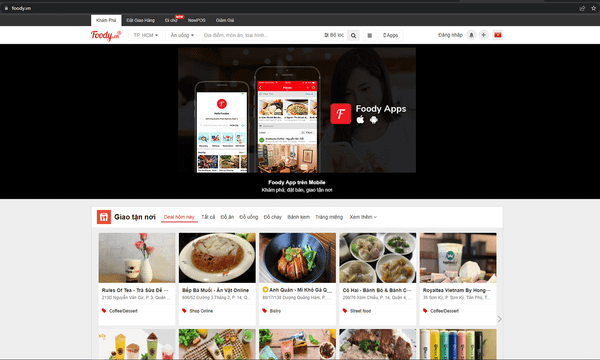600x360 pixels.
Task: Click Coffee/Dessert tag under Royaltea
Action: click(x=444, y=311)
